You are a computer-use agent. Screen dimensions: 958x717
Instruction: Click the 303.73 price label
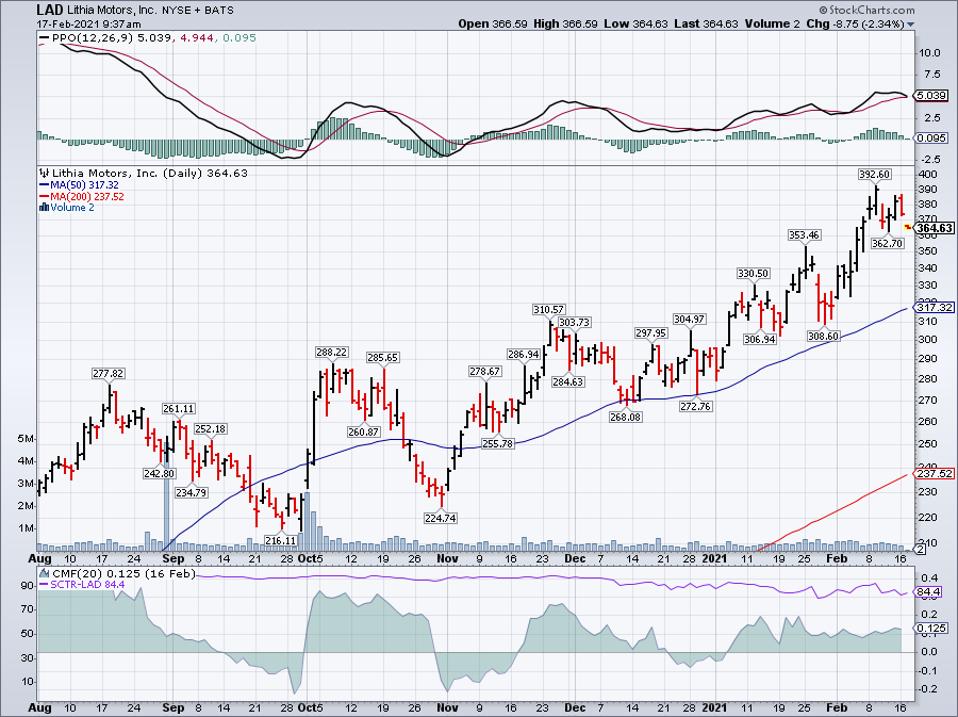coord(574,322)
